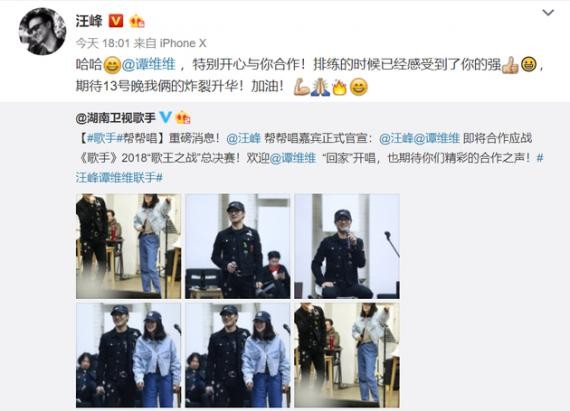This screenshot has height=411, width=570.
Task: Open the @湖南卫视歌手 repost author link
Action: pyautogui.click(x=116, y=117)
